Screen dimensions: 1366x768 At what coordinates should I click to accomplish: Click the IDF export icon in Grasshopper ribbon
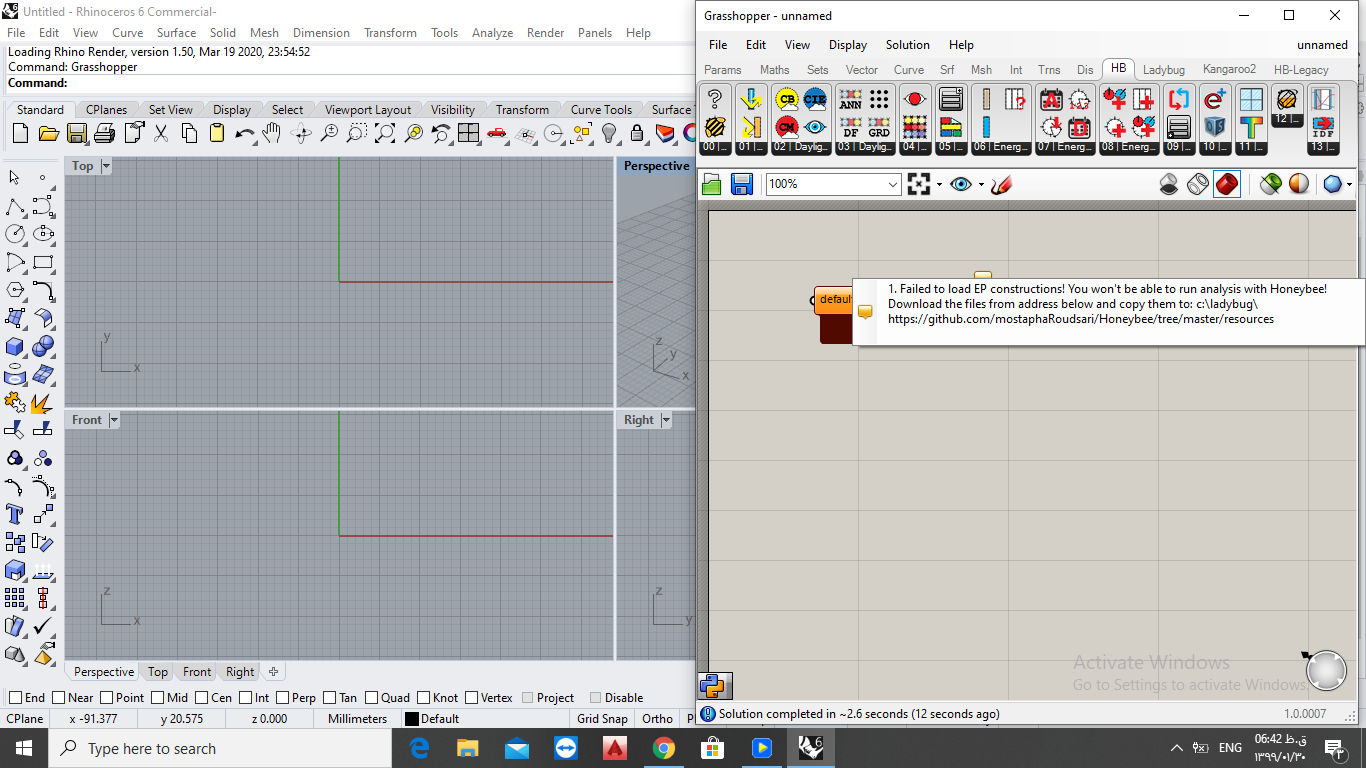click(x=1323, y=127)
